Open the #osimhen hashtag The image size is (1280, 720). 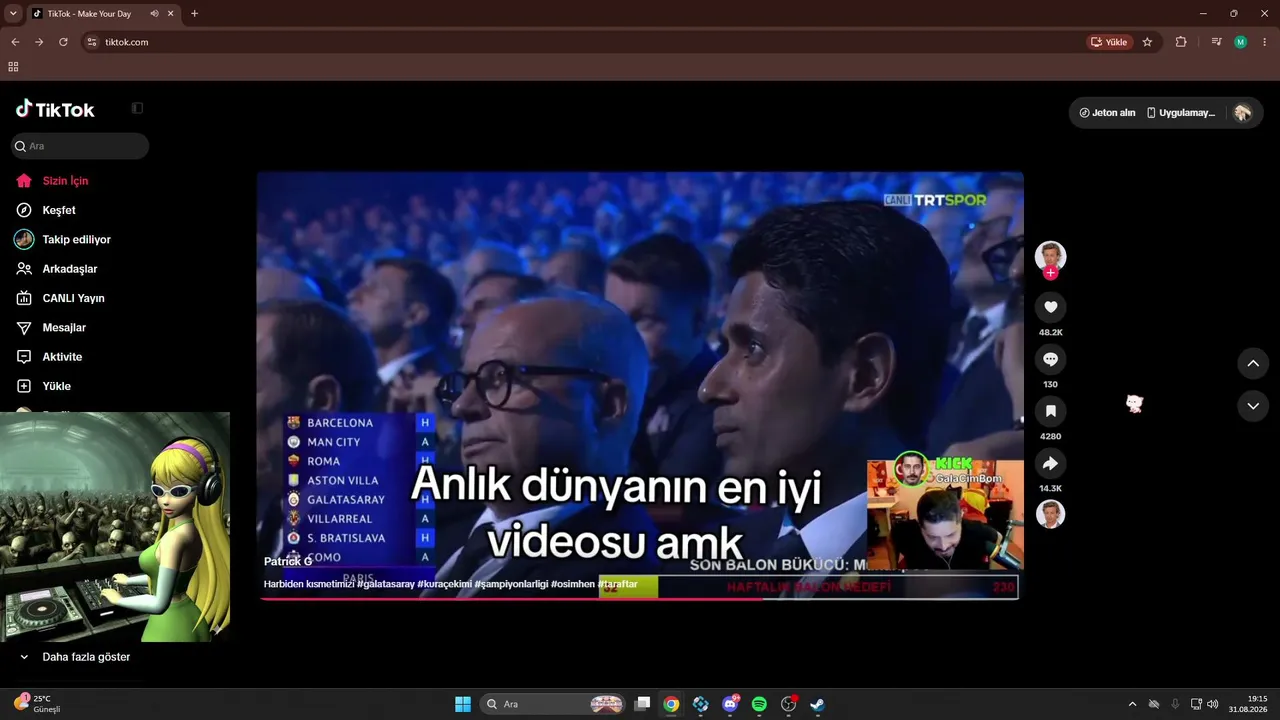coord(573,584)
